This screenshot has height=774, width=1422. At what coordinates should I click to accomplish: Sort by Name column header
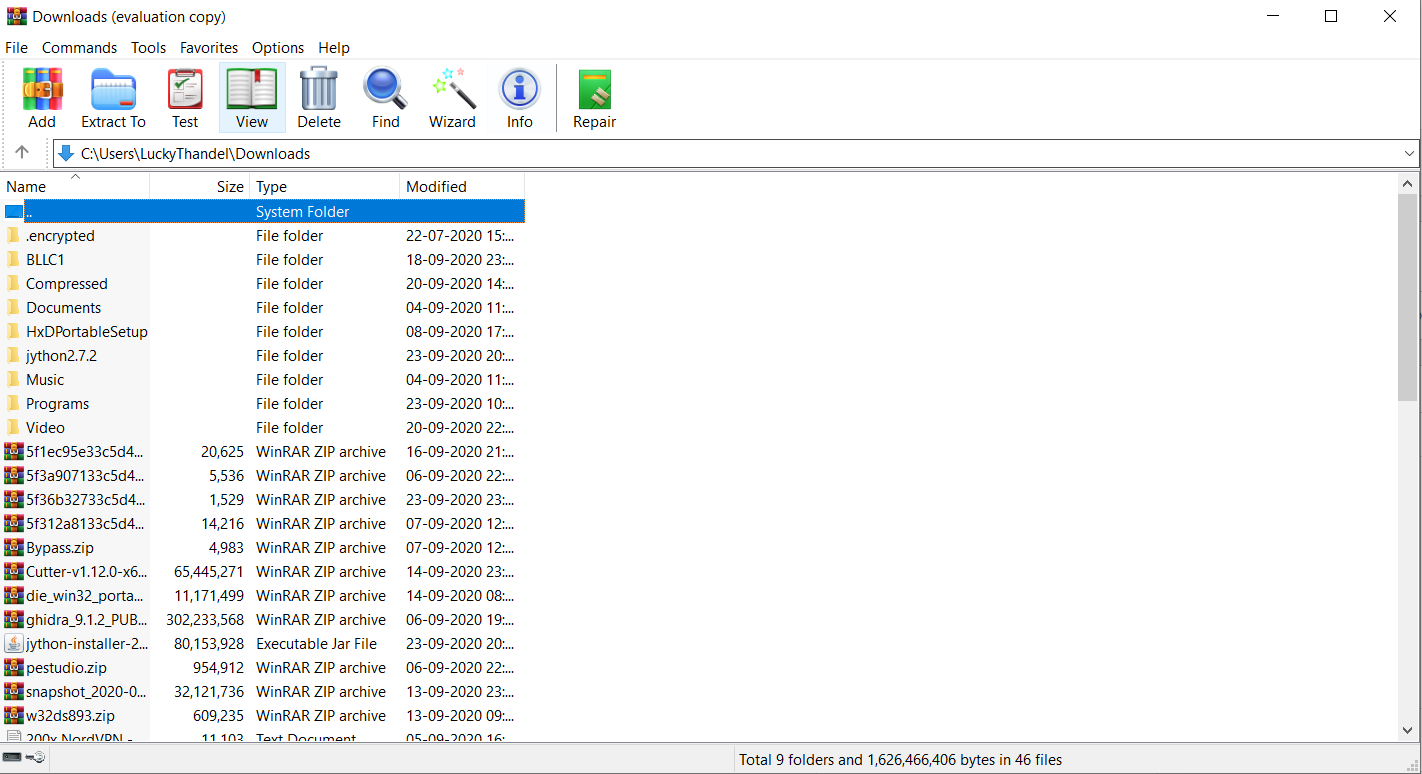75,186
